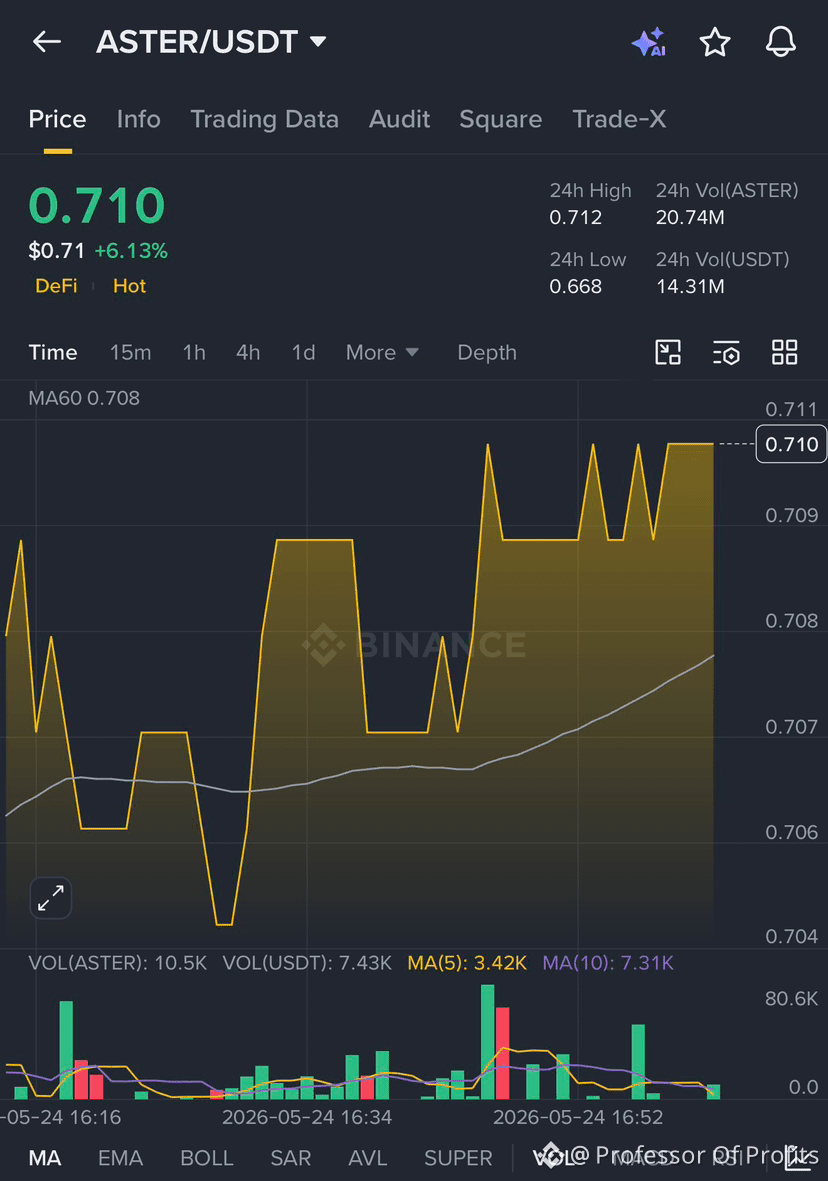Open the chart drawing tools icon
The width and height of the screenshot is (828, 1181).
(668, 352)
